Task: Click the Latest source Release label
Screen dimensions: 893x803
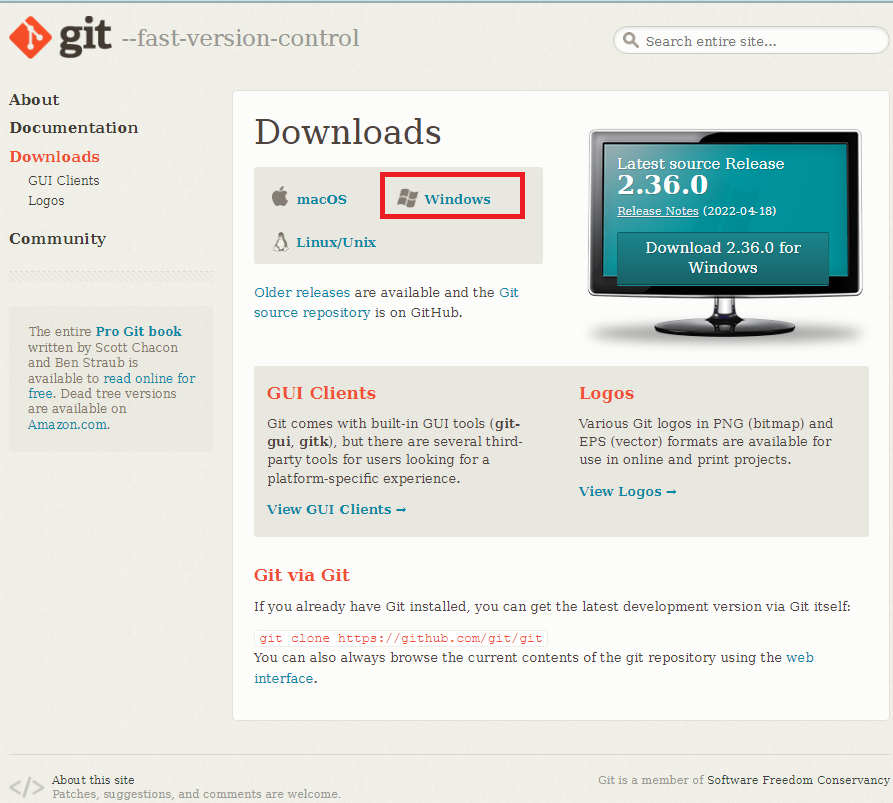Action: 701,164
